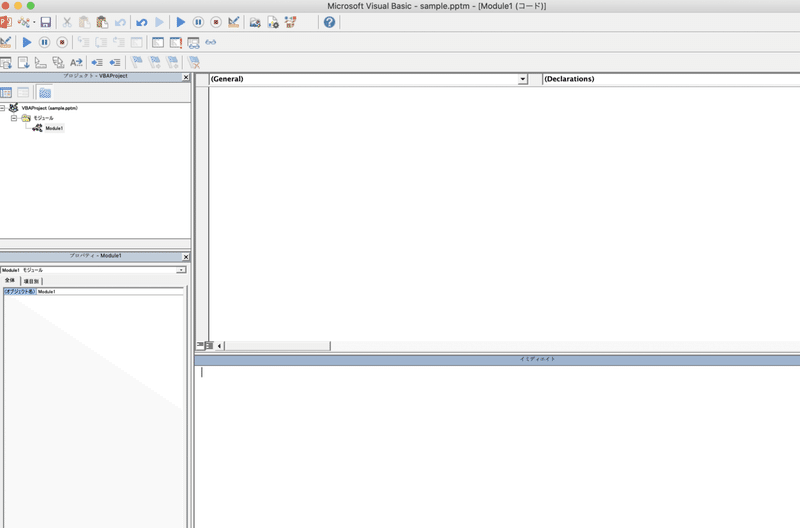
Task: Click the Step Over icon
Action: tap(101, 42)
